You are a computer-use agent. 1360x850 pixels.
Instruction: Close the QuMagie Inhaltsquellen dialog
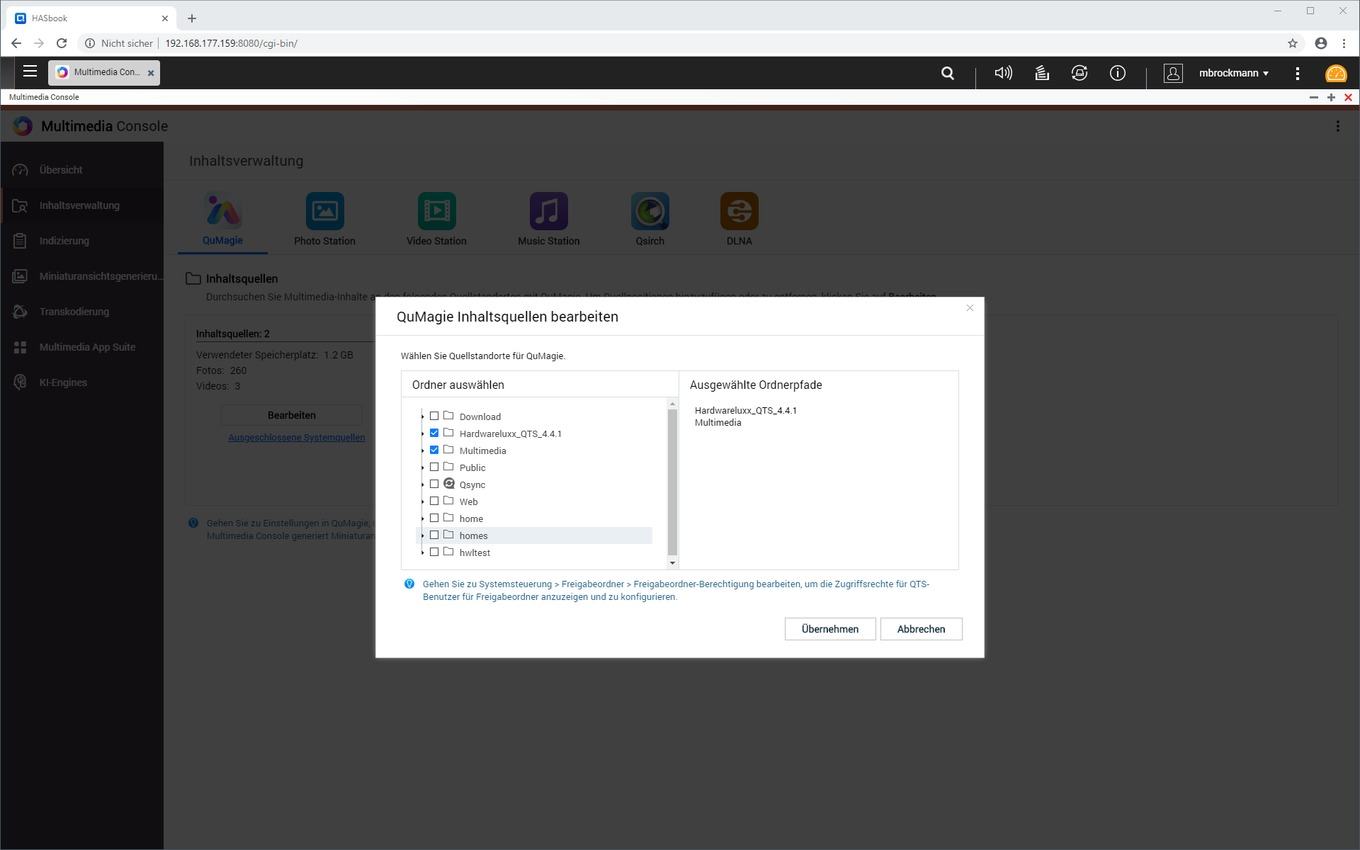pyautogui.click(x=969, y=308)
